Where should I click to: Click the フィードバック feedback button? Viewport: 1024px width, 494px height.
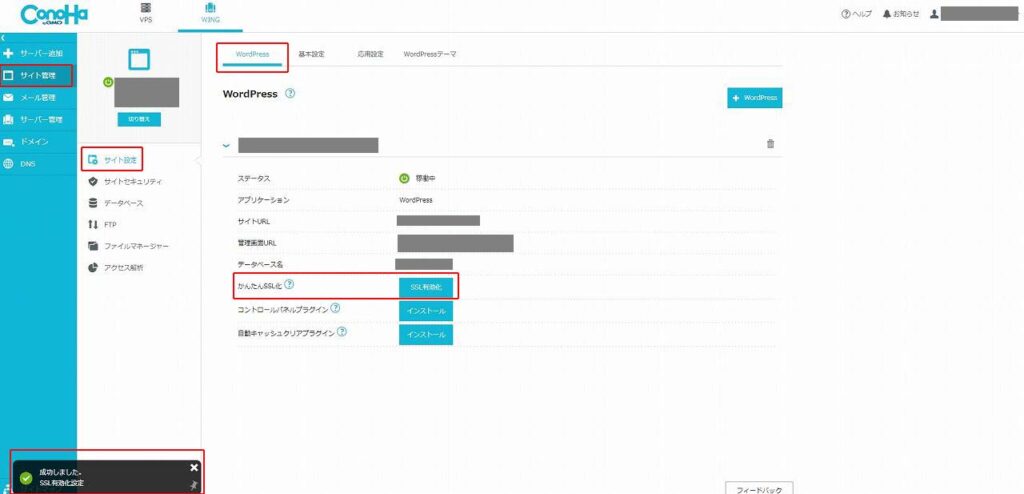click(760, 489)
